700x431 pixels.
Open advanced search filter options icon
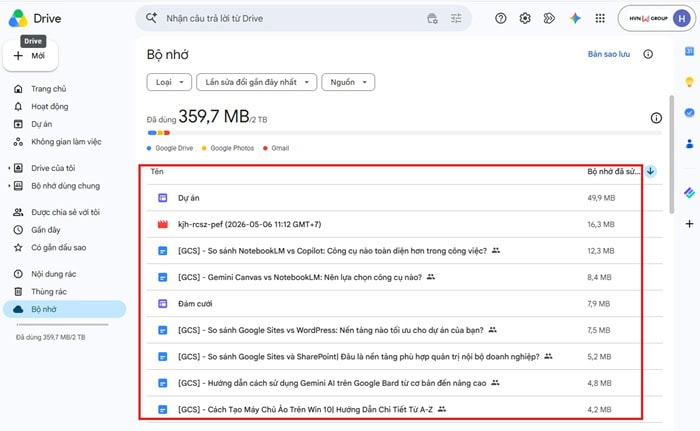pyautogui.click(x=456, y=18)
